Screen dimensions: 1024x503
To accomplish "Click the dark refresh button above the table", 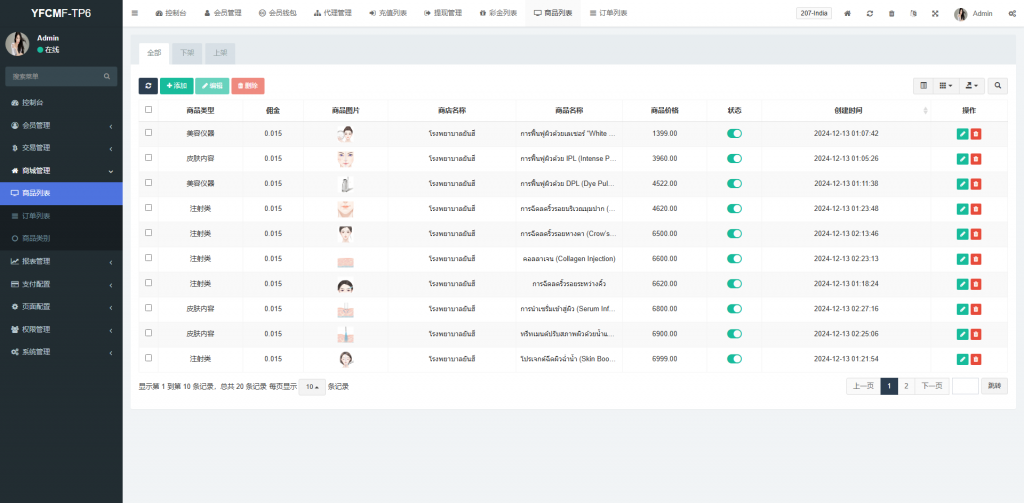I will [x=148, y=86].
